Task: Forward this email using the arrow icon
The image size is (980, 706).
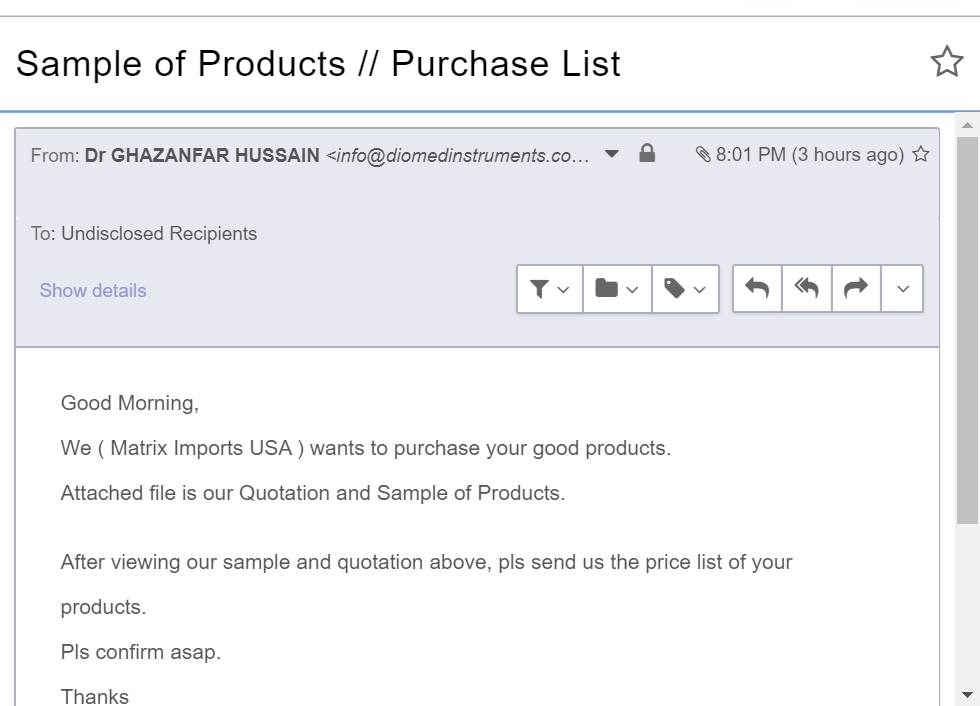Action: pyautogui.click(x=856, y=289)
